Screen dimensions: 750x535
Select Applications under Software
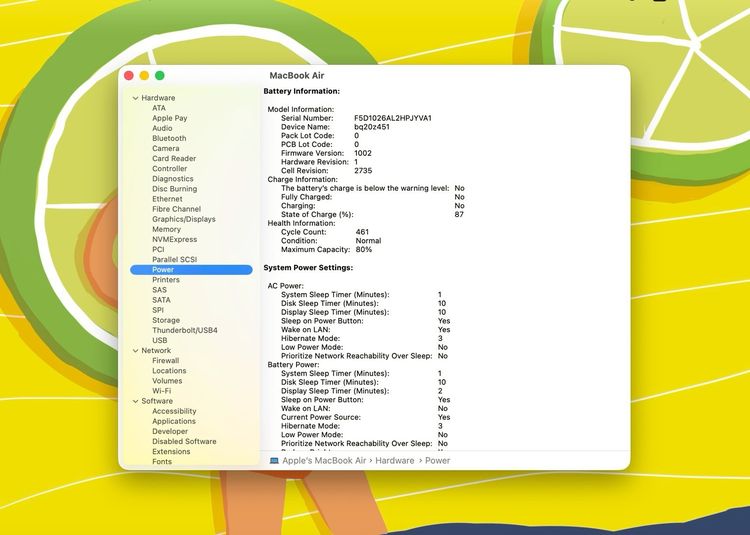(174, 421)
